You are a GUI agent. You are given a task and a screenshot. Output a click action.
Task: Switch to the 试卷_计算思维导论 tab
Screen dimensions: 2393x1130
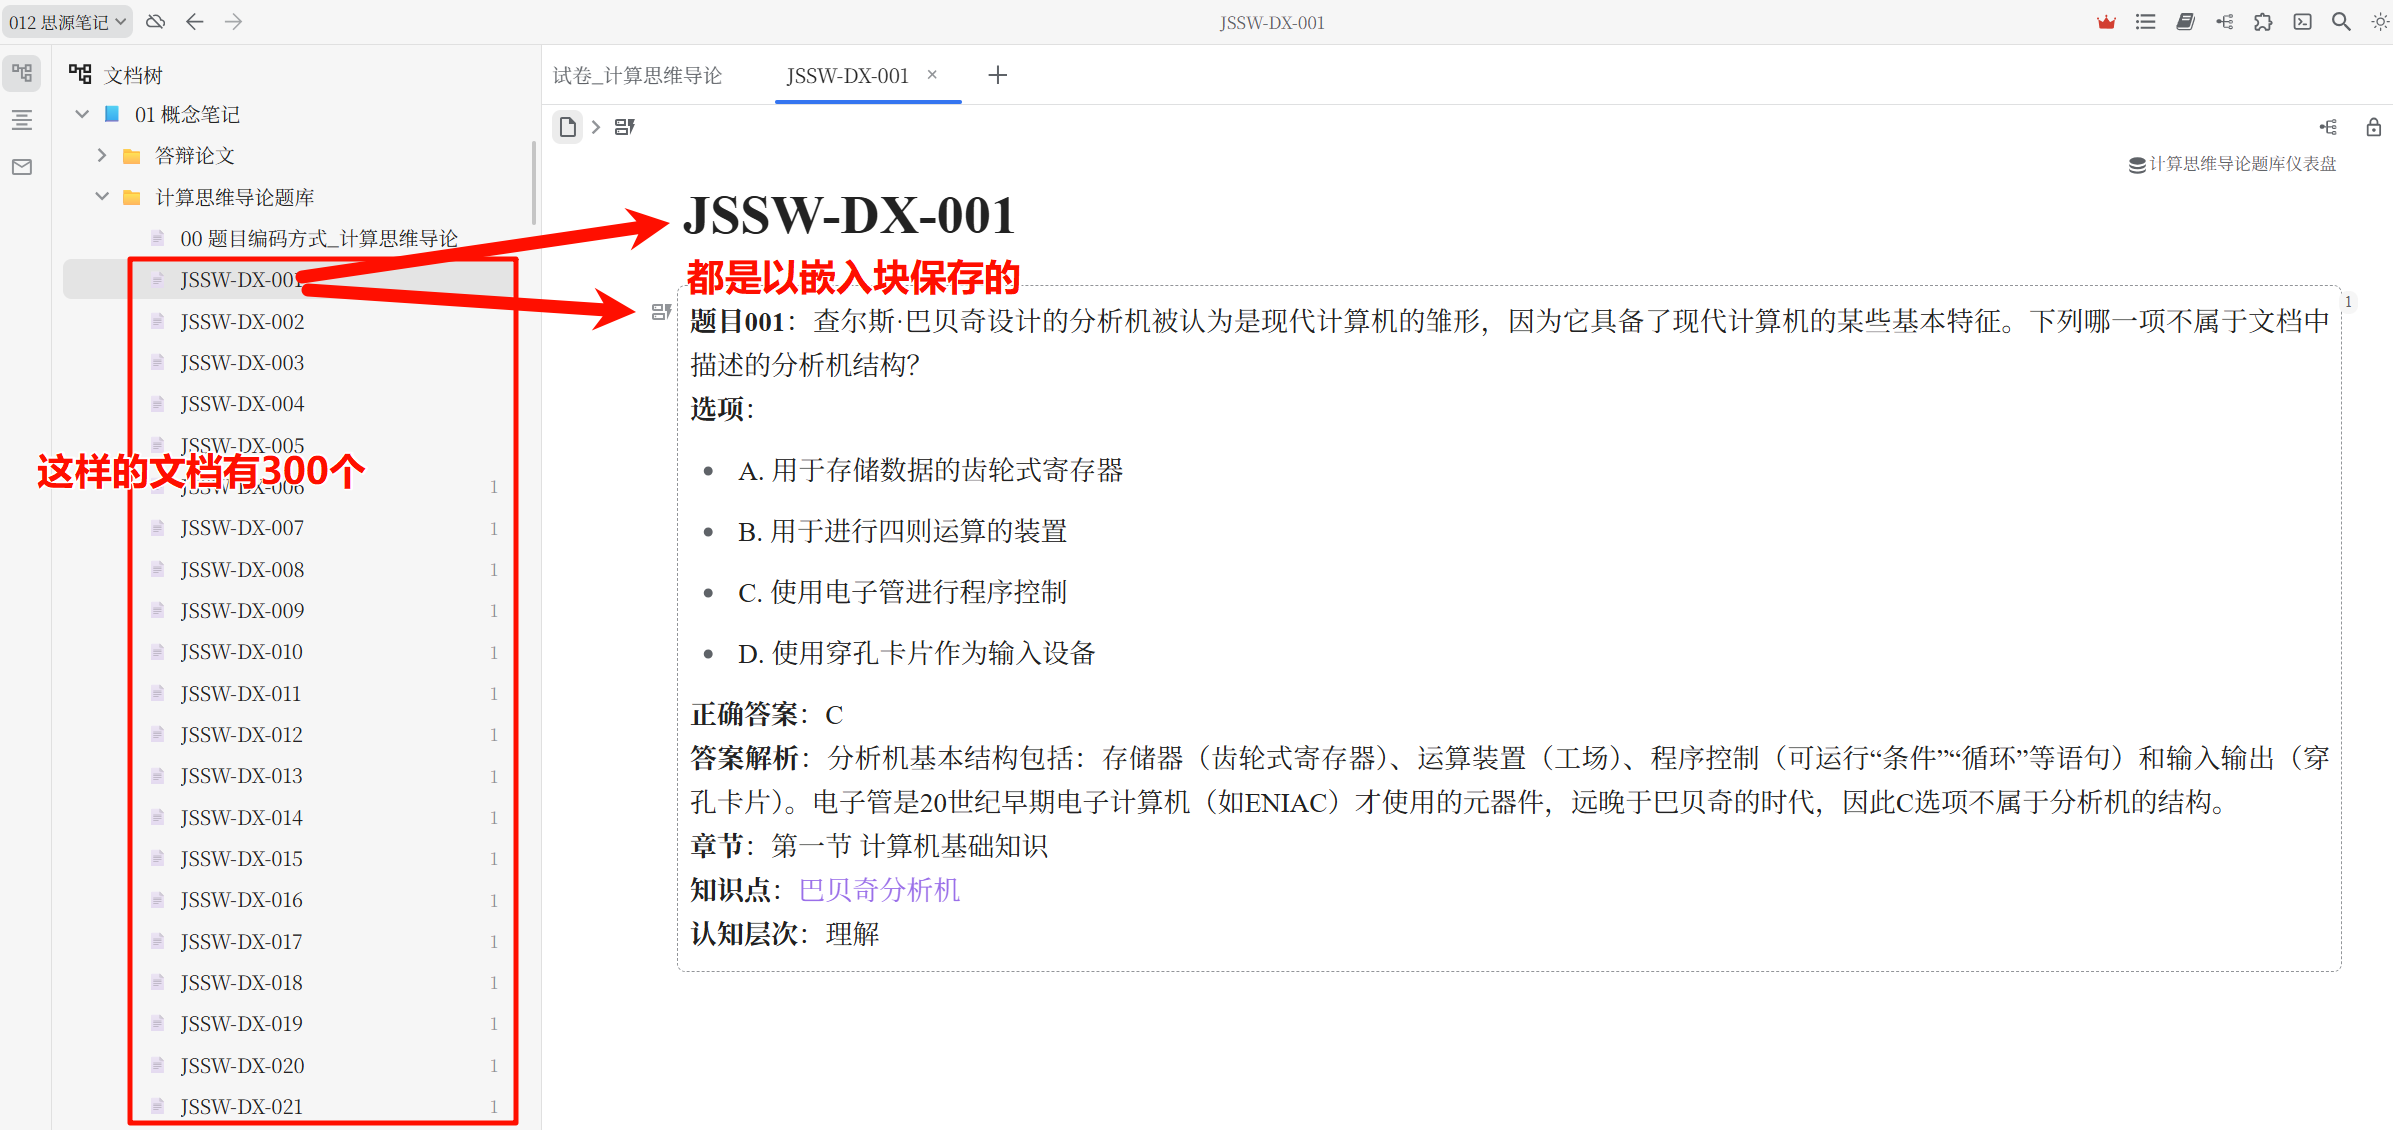point(637,76)
